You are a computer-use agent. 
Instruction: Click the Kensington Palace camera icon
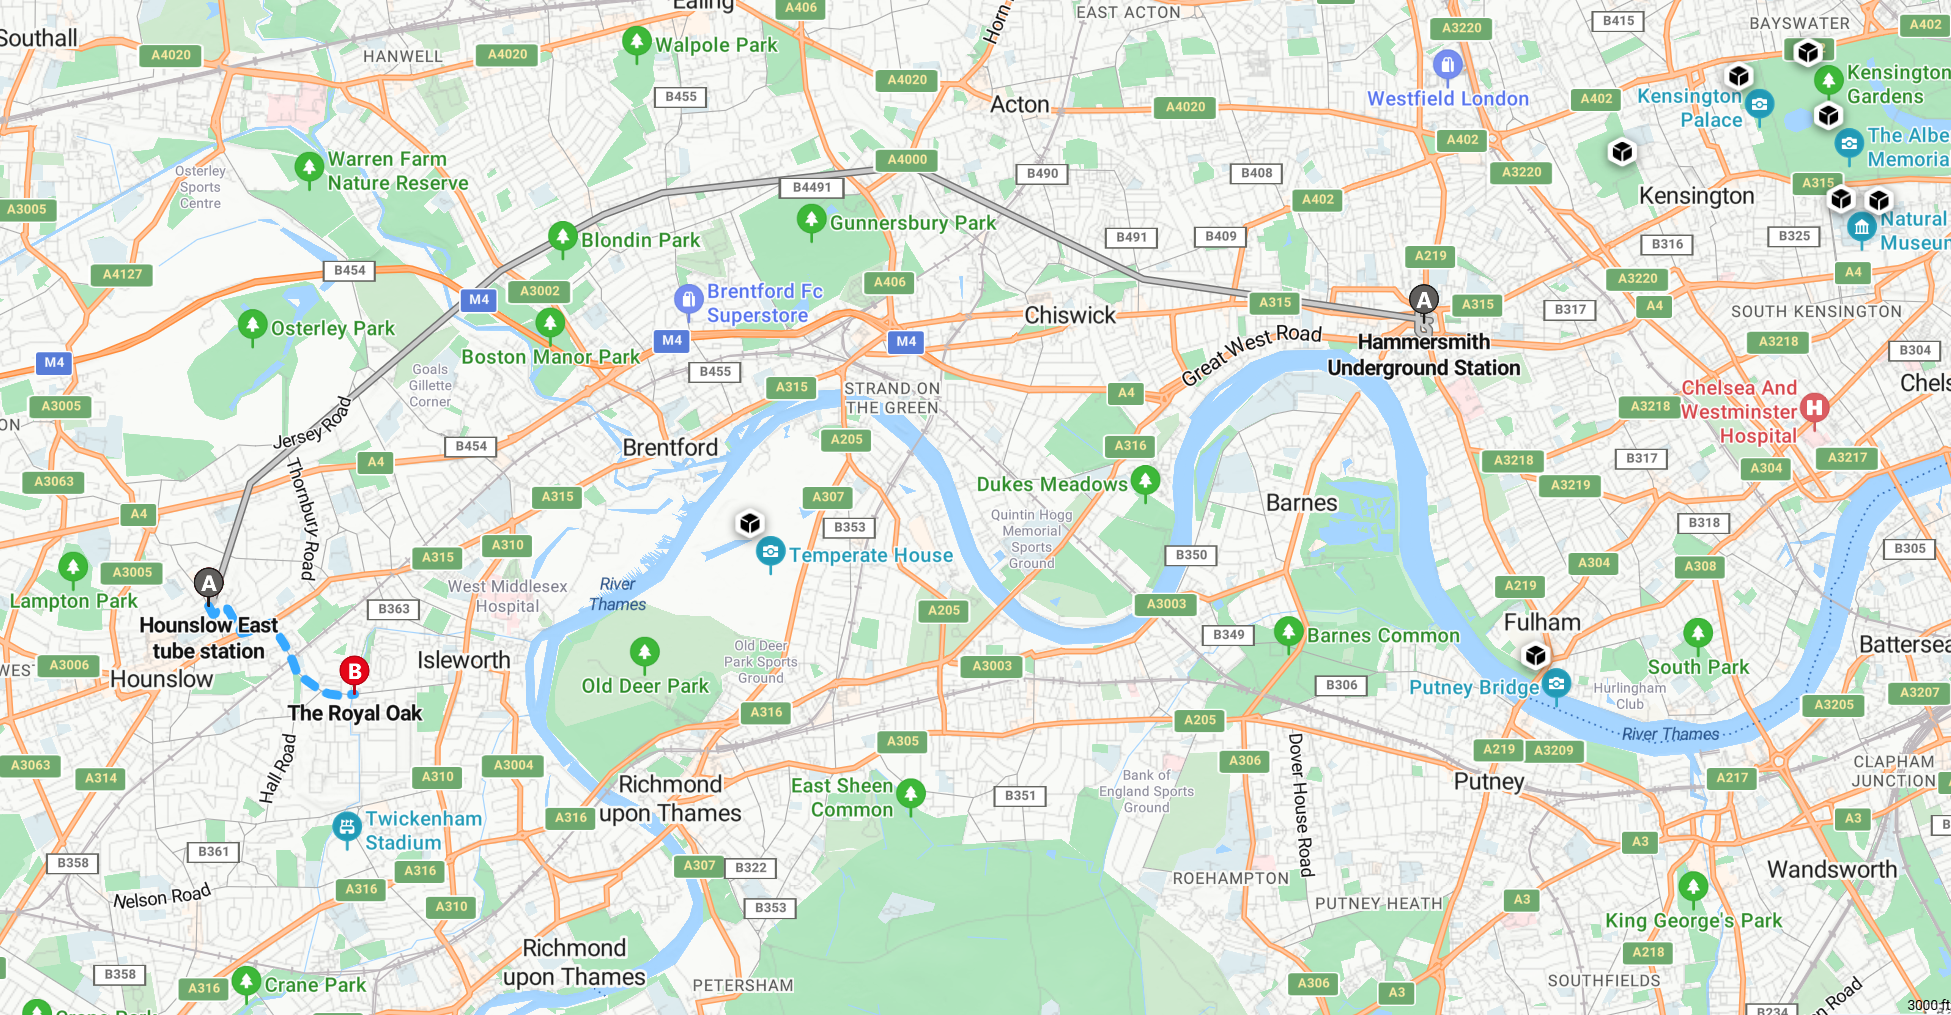[1759, 106]
